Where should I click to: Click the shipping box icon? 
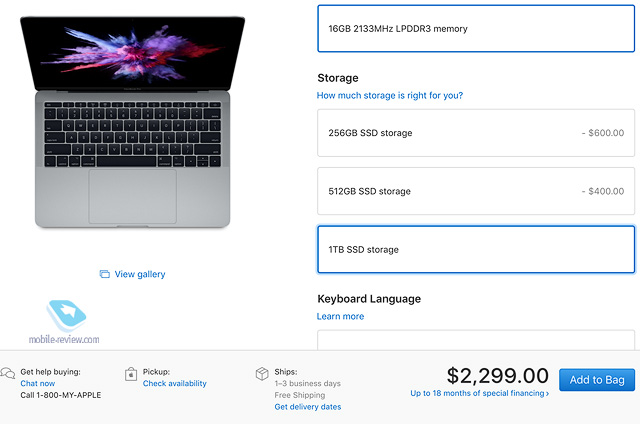tap(262, 373)
